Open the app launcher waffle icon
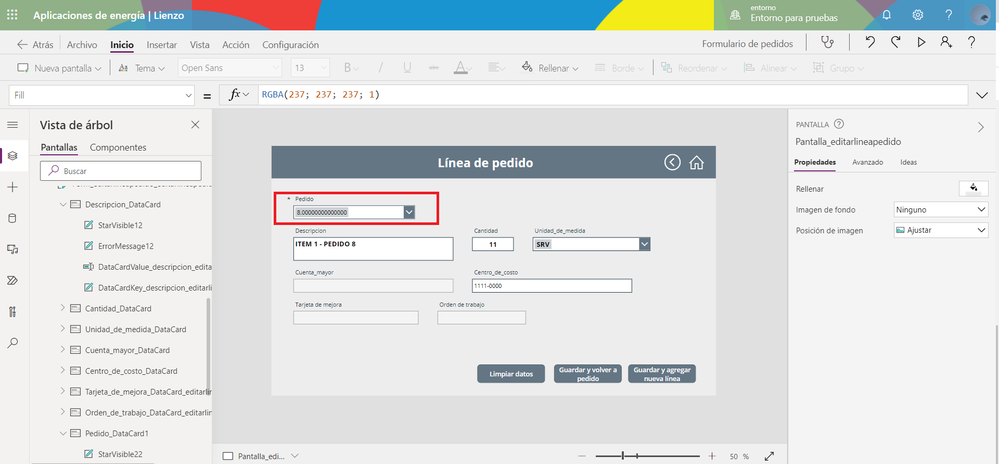 (12, 15)
